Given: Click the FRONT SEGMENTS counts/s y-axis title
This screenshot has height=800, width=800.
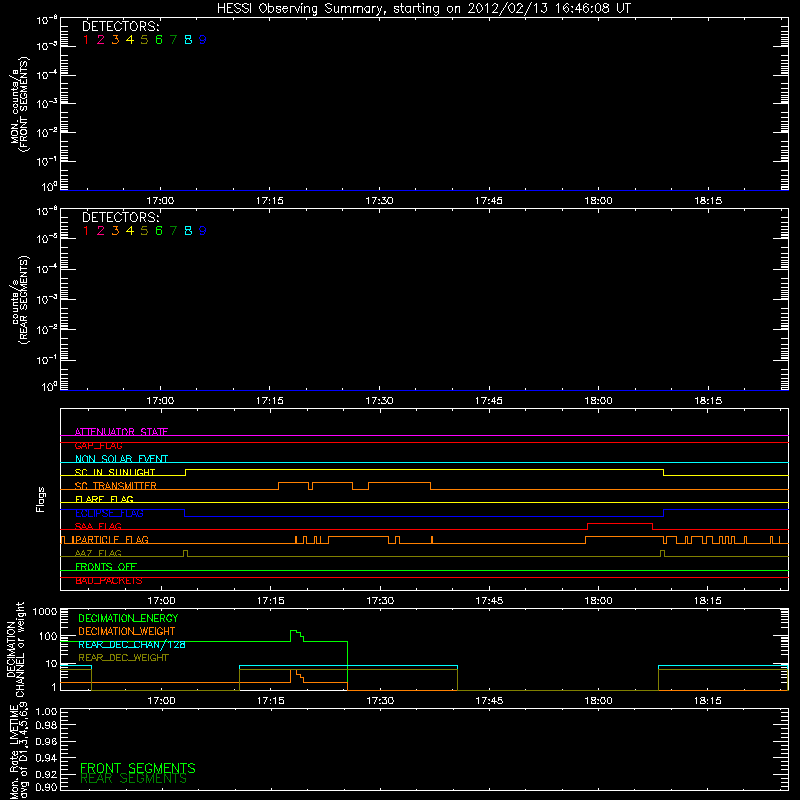Looking at the screenshot, I should [x=20, y=105].
